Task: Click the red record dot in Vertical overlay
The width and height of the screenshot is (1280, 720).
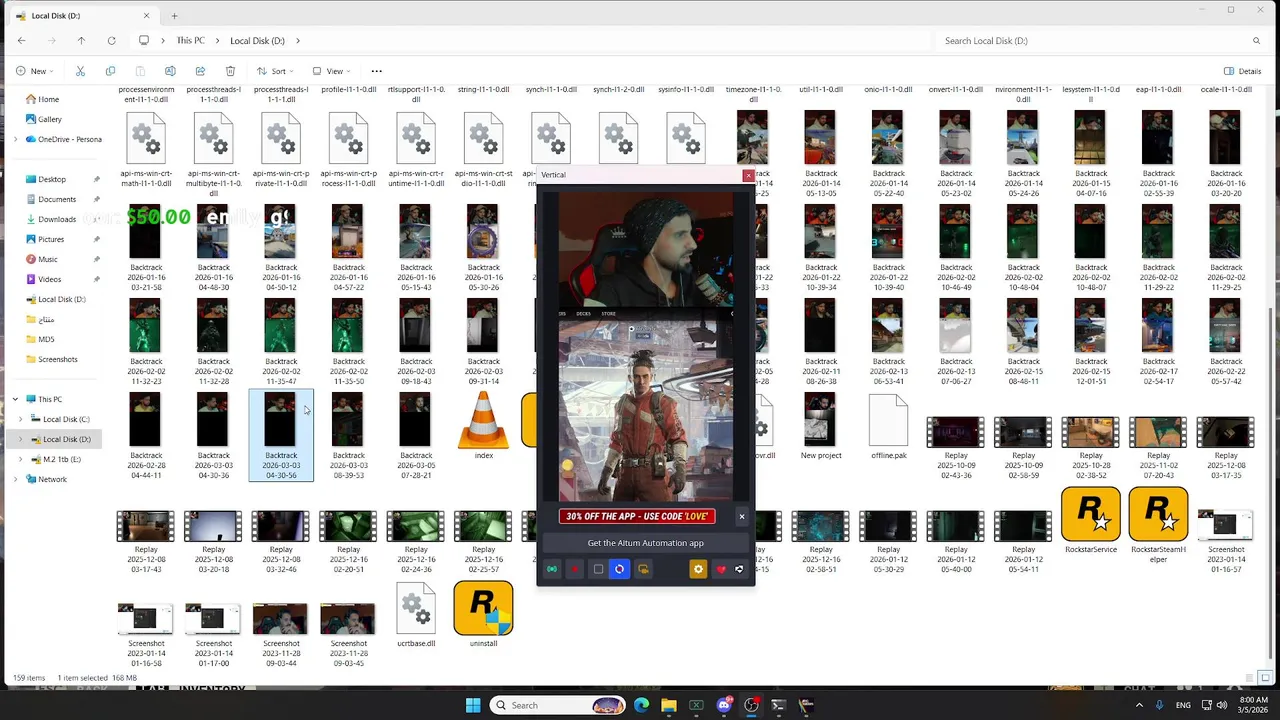Action: click(x=575, y=569)
